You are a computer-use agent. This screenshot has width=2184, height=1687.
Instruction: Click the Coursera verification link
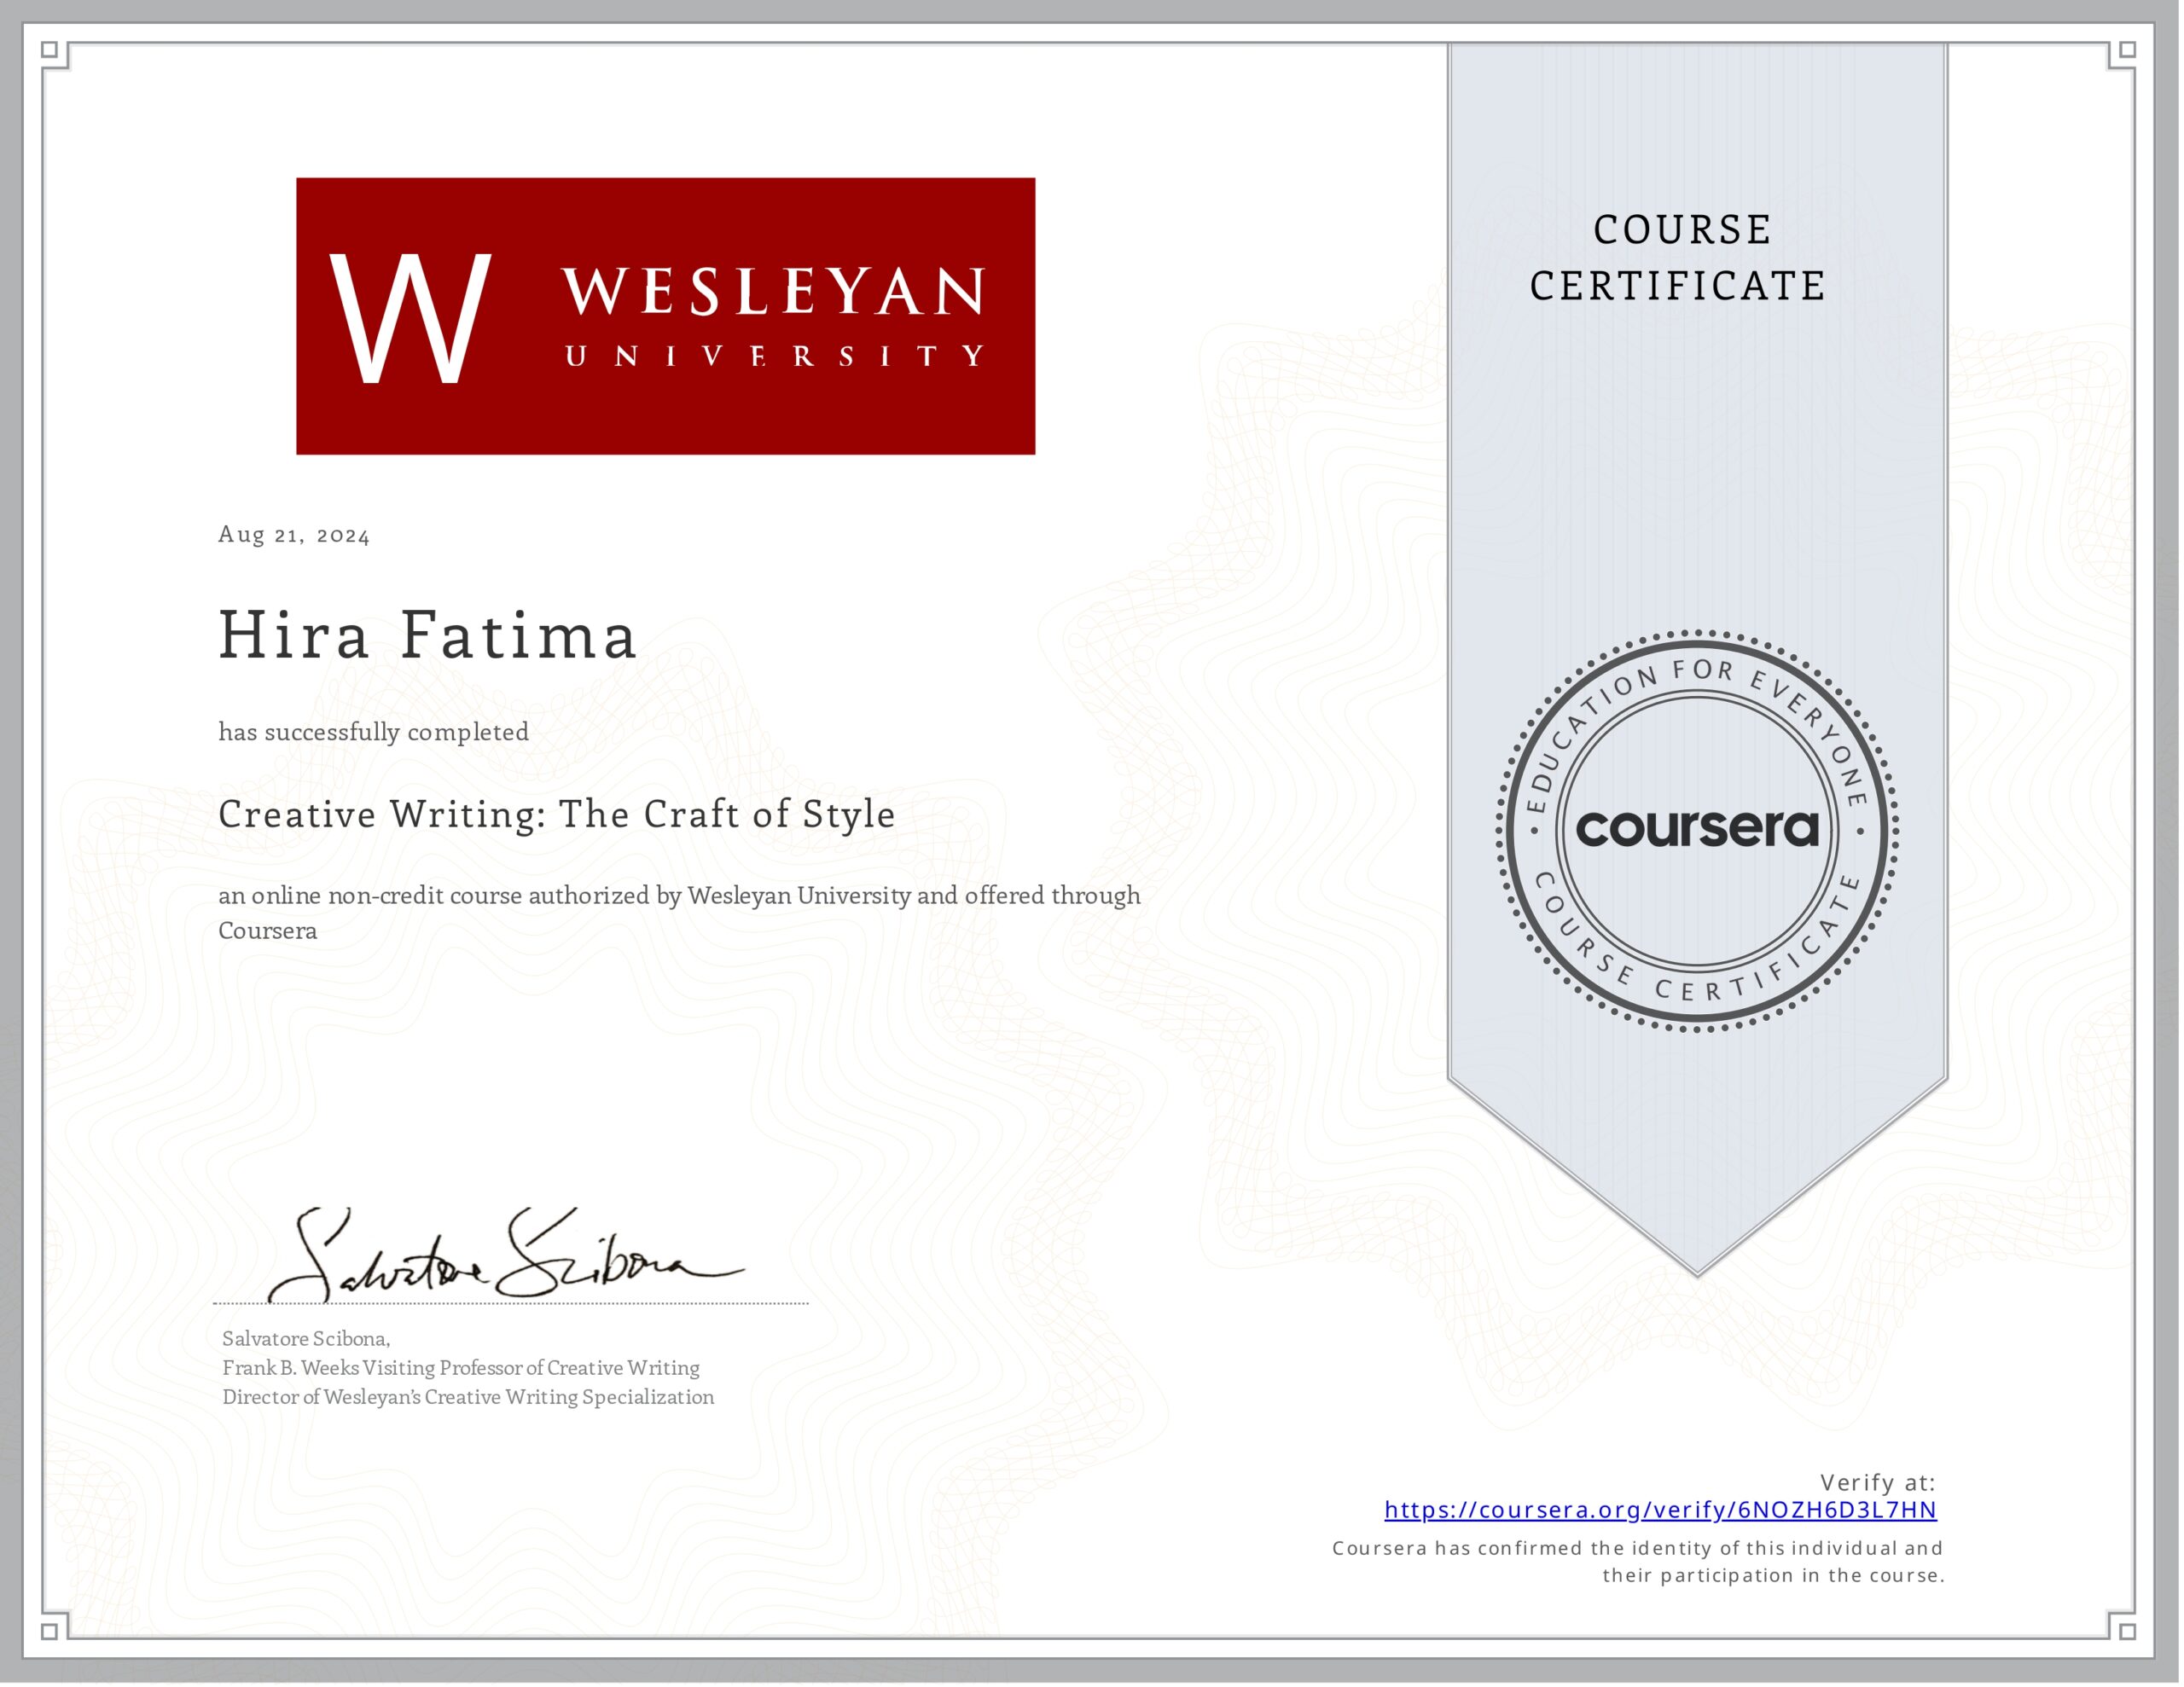click(x=1660, y=1510)
